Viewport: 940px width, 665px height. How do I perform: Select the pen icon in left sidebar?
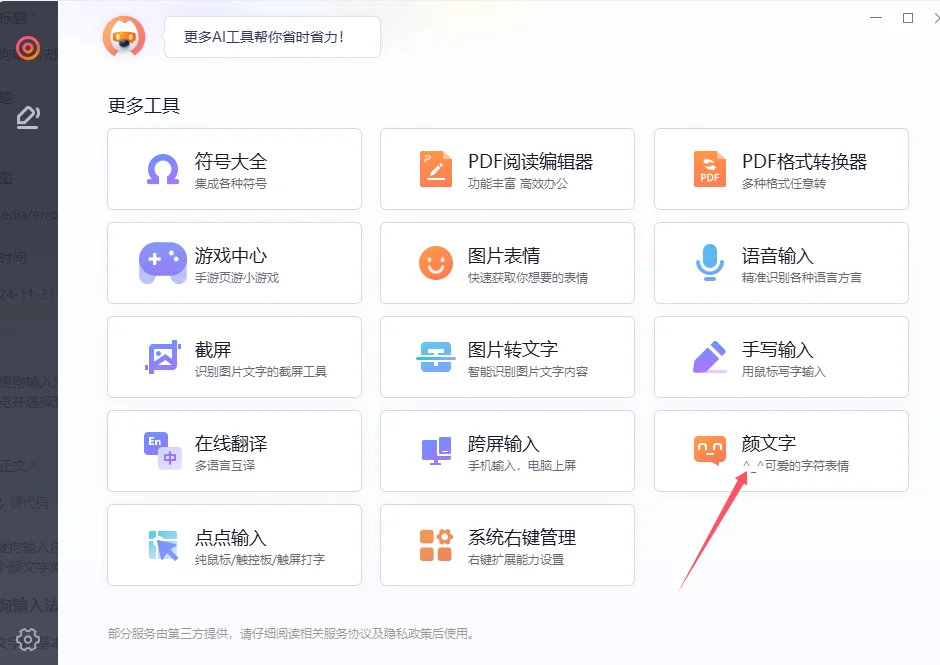[27, 117]
